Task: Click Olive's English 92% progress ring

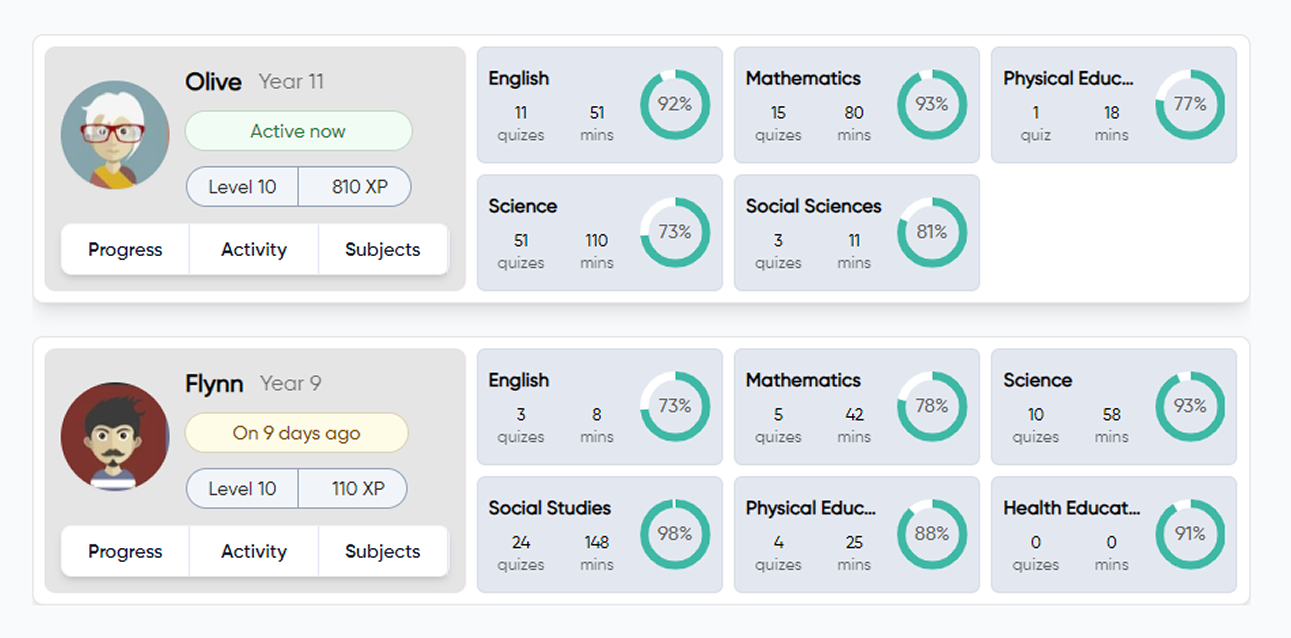Action: [x=675, y=104]
